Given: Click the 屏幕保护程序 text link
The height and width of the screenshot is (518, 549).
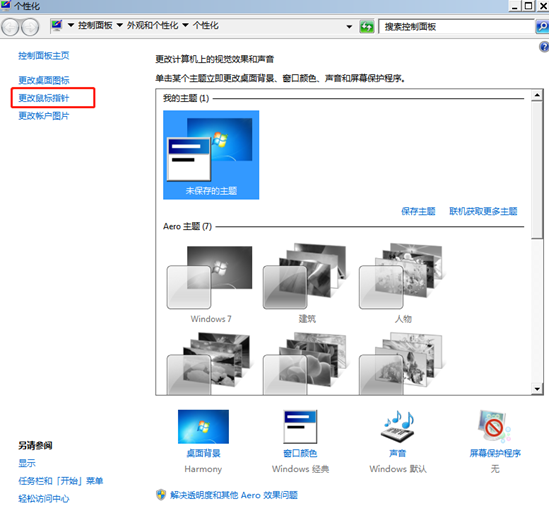Looking at the screenshot, I should tap(495, 453).
